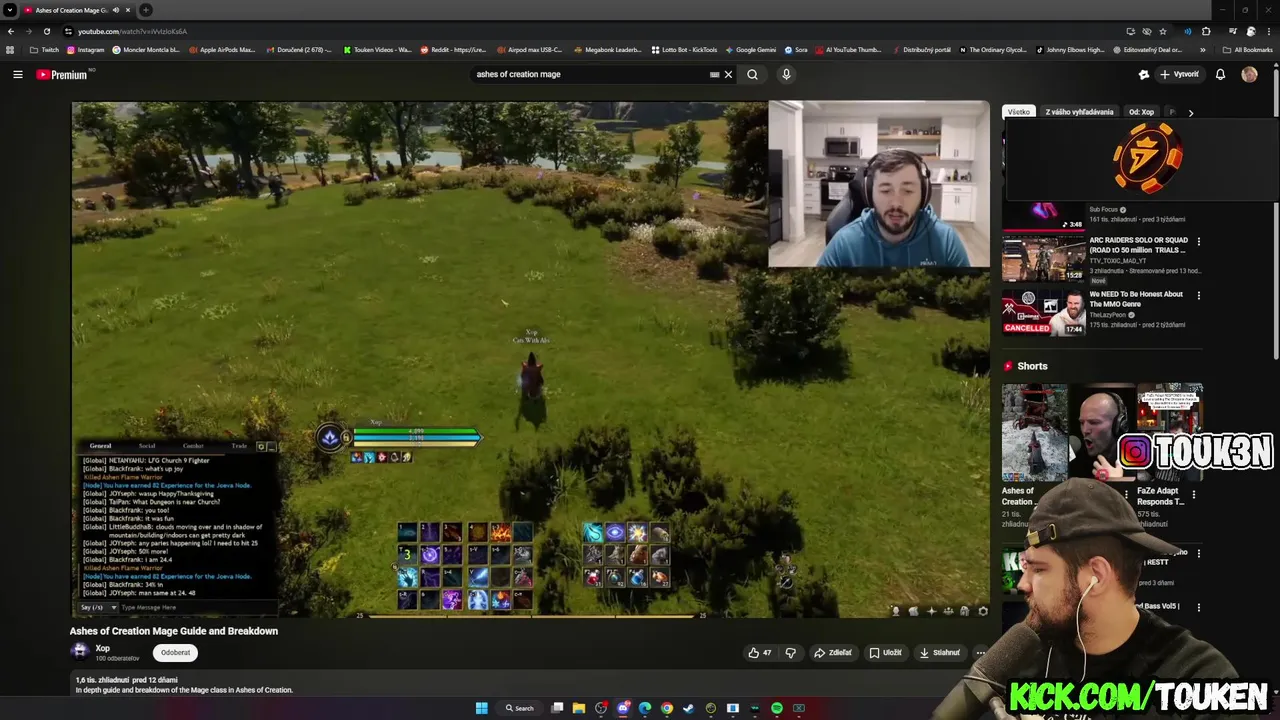
Task: Share the video via Zdieľať
Action: pyautogui.click(x=832, y=653)
